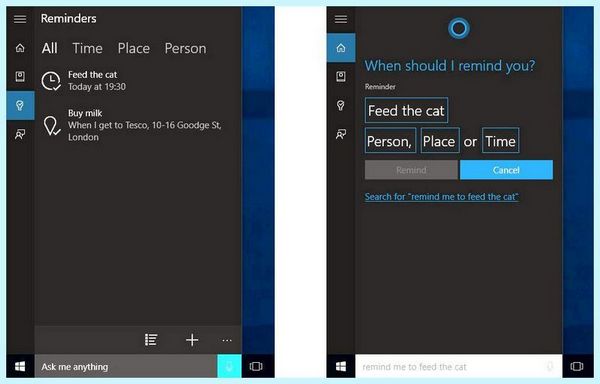Click location pin icon of Buy milk reminder
Screen dimensions: 600x384
pyautogui.click(x=51, y=126)
